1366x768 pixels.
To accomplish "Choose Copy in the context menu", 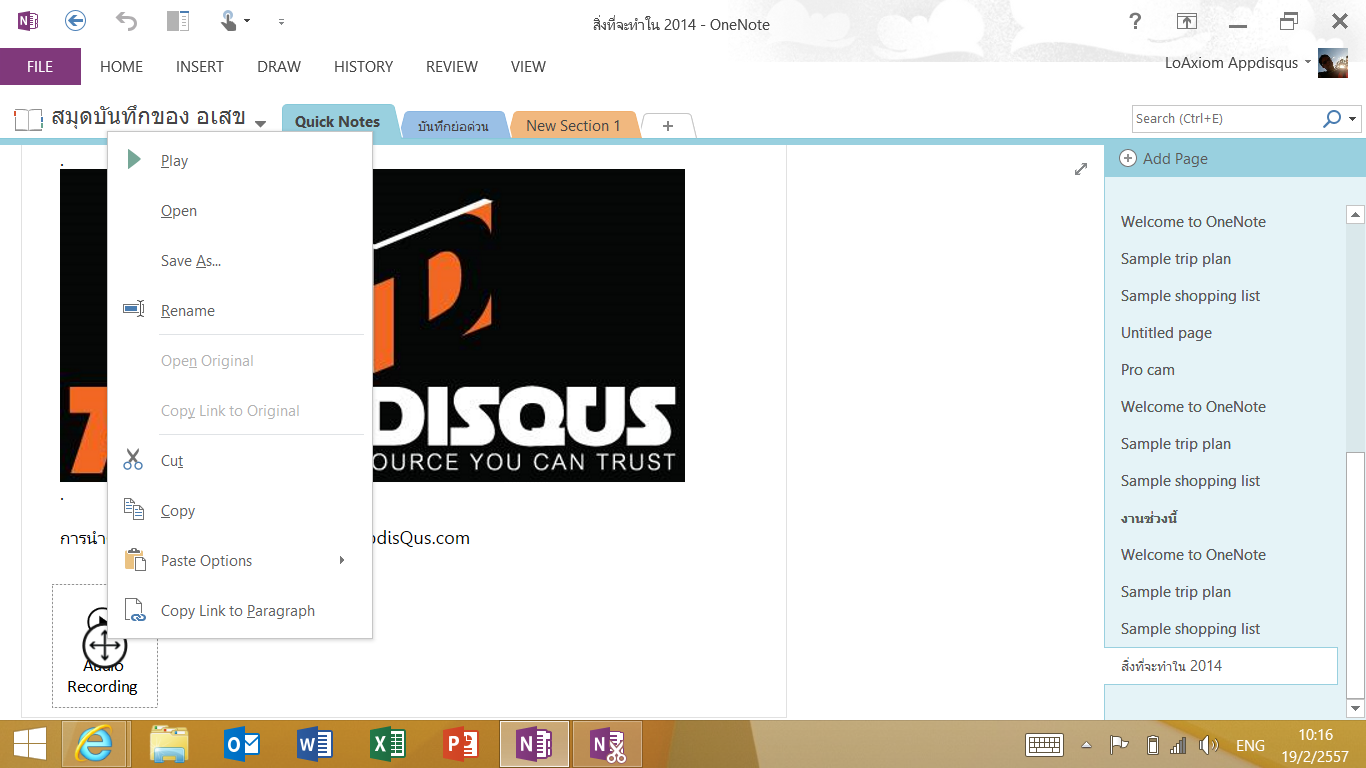I will [x=240, y=510].
